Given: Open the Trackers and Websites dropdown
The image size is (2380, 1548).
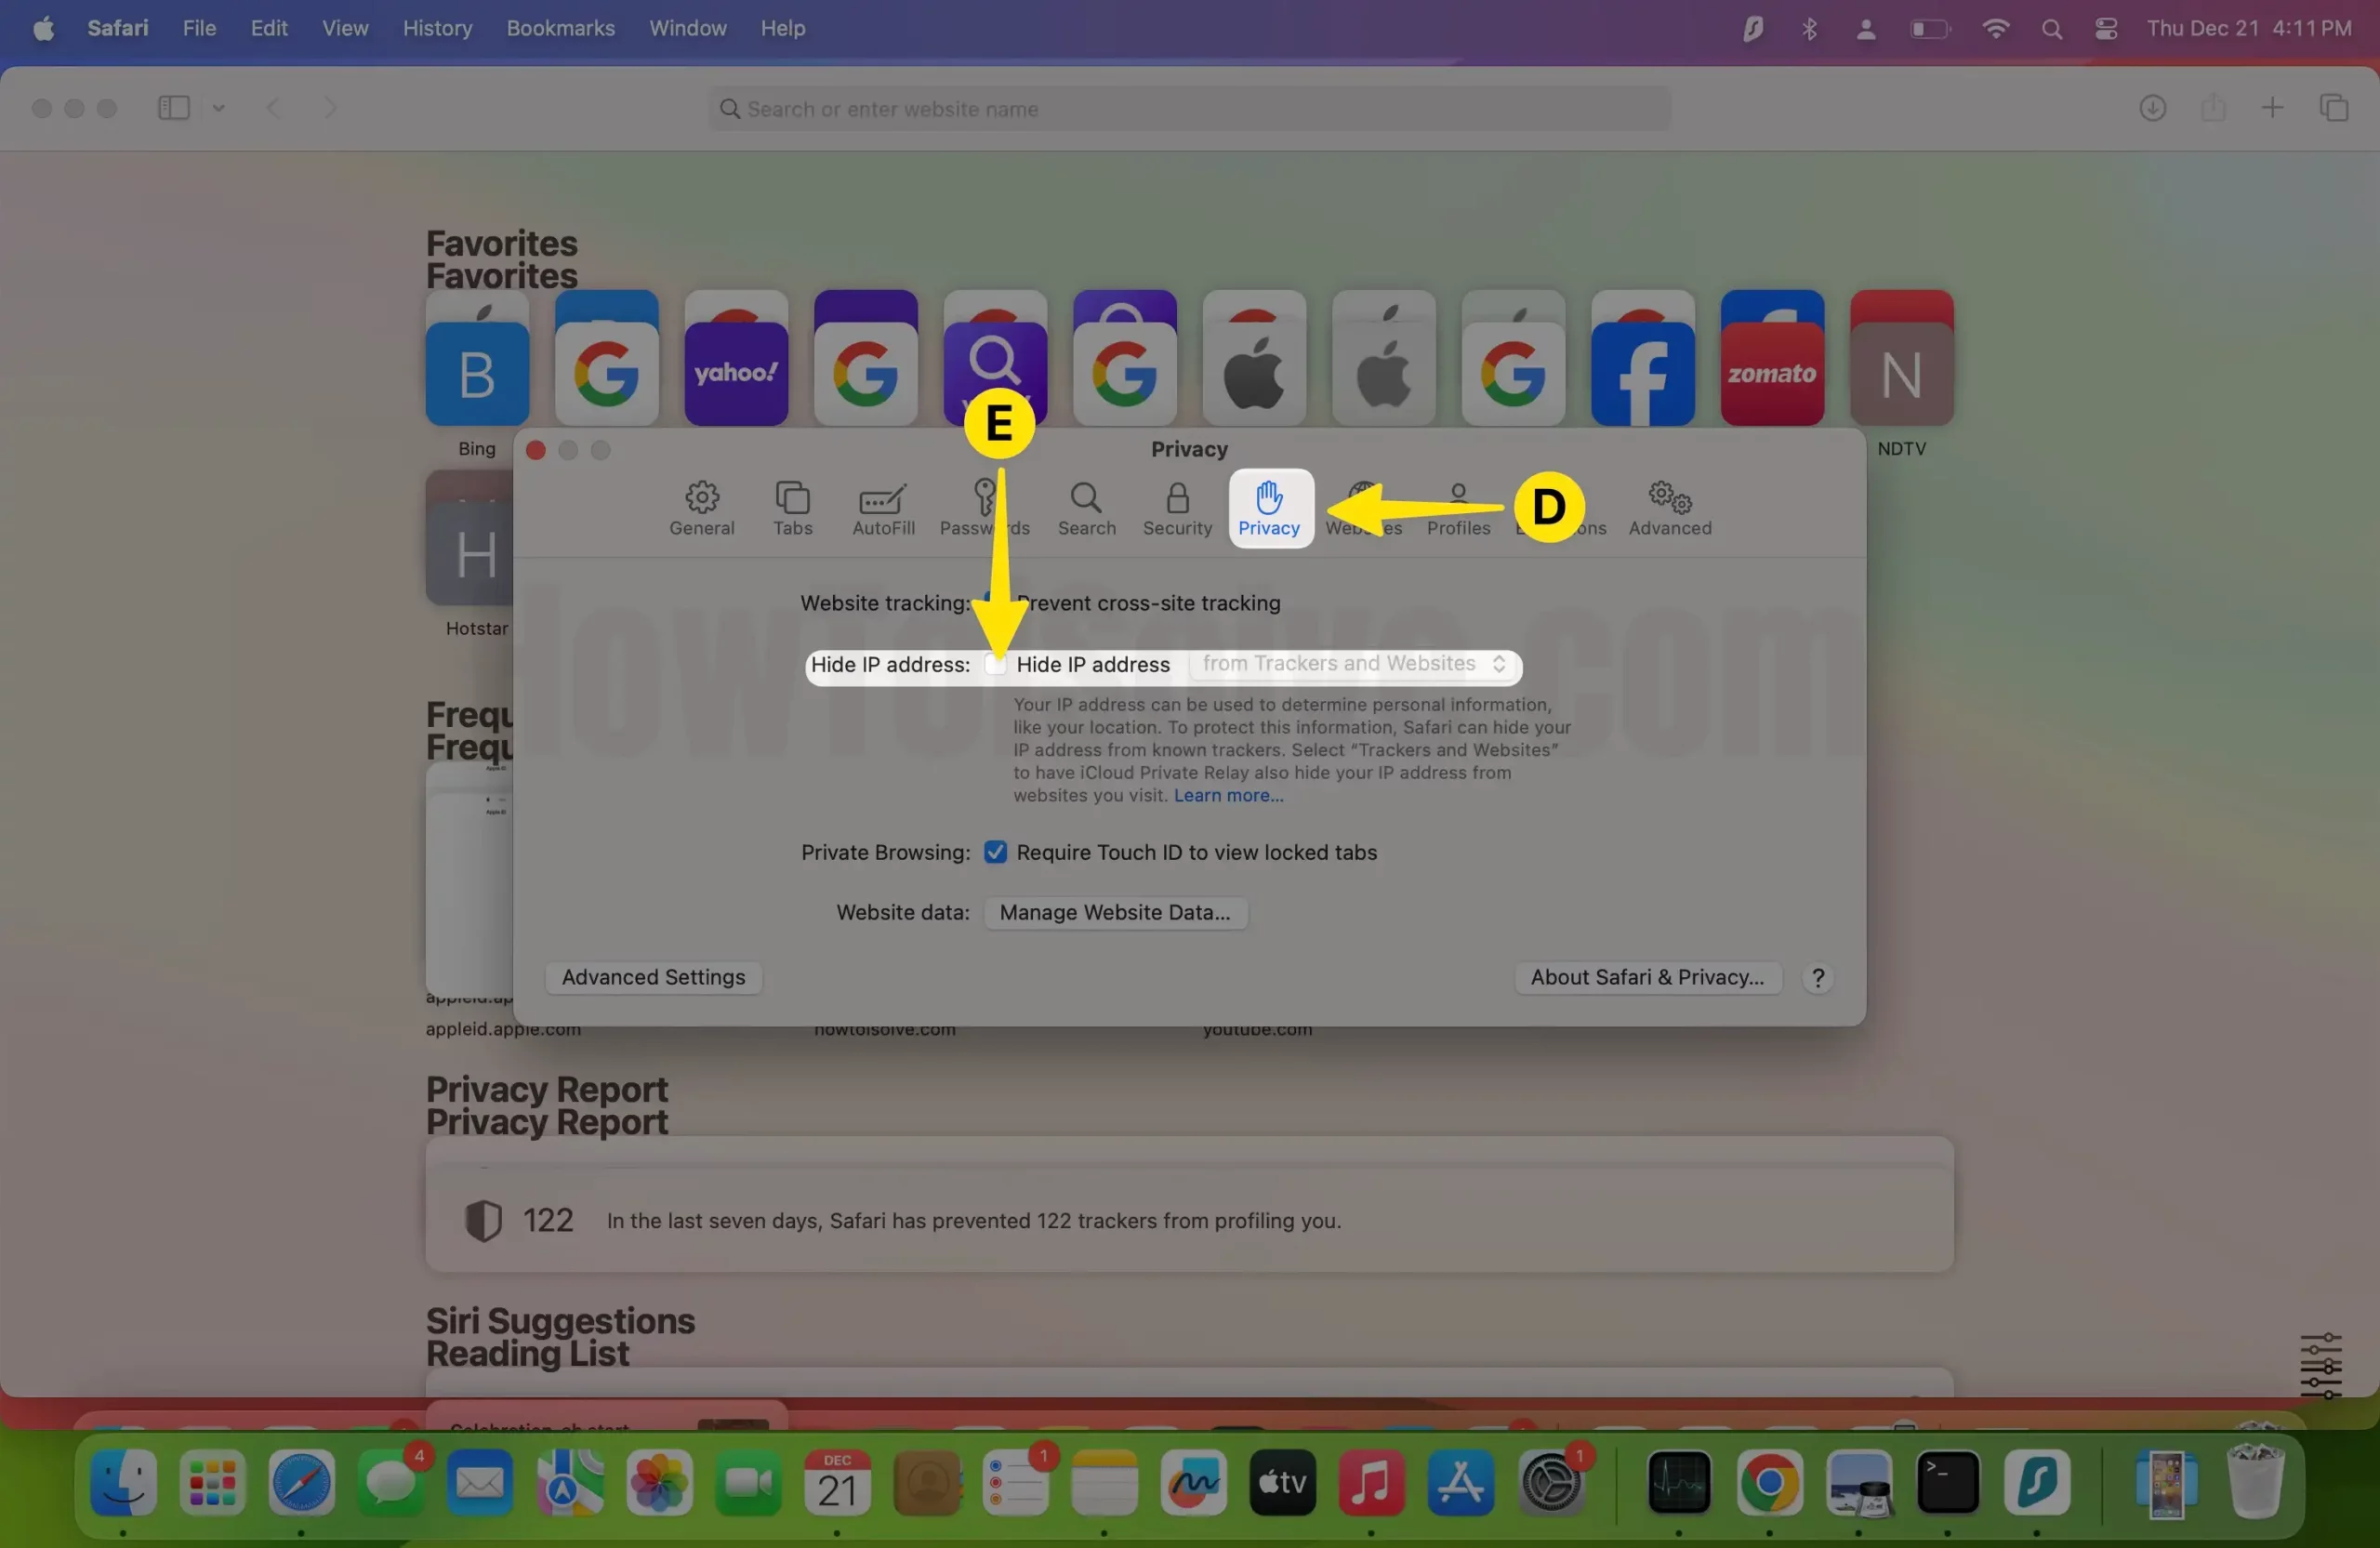Looking at the screenshot, I should click(1353, 664).
